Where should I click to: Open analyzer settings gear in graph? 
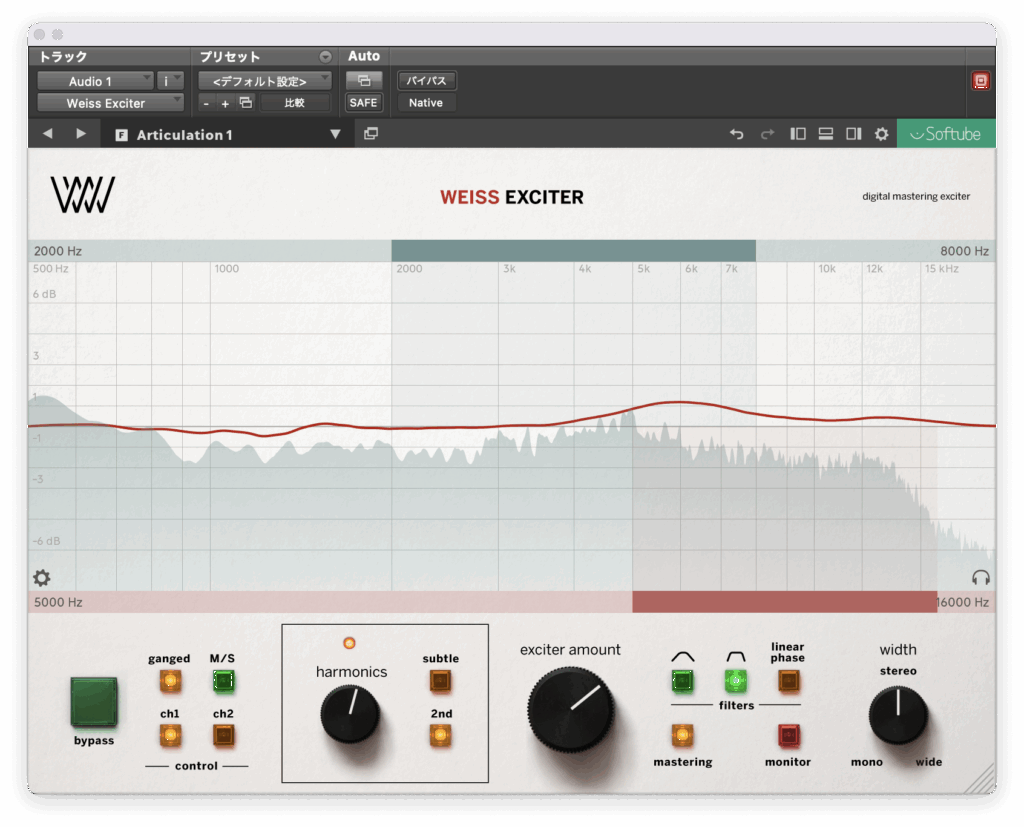tap(42, 577)
